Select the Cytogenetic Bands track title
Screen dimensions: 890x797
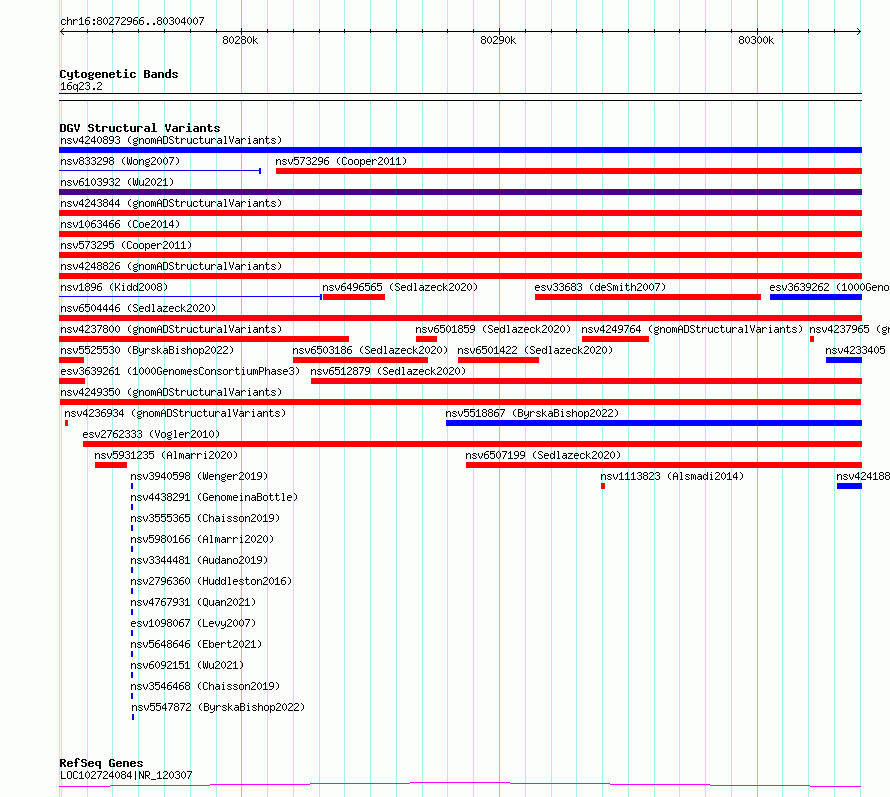[119, 74]
